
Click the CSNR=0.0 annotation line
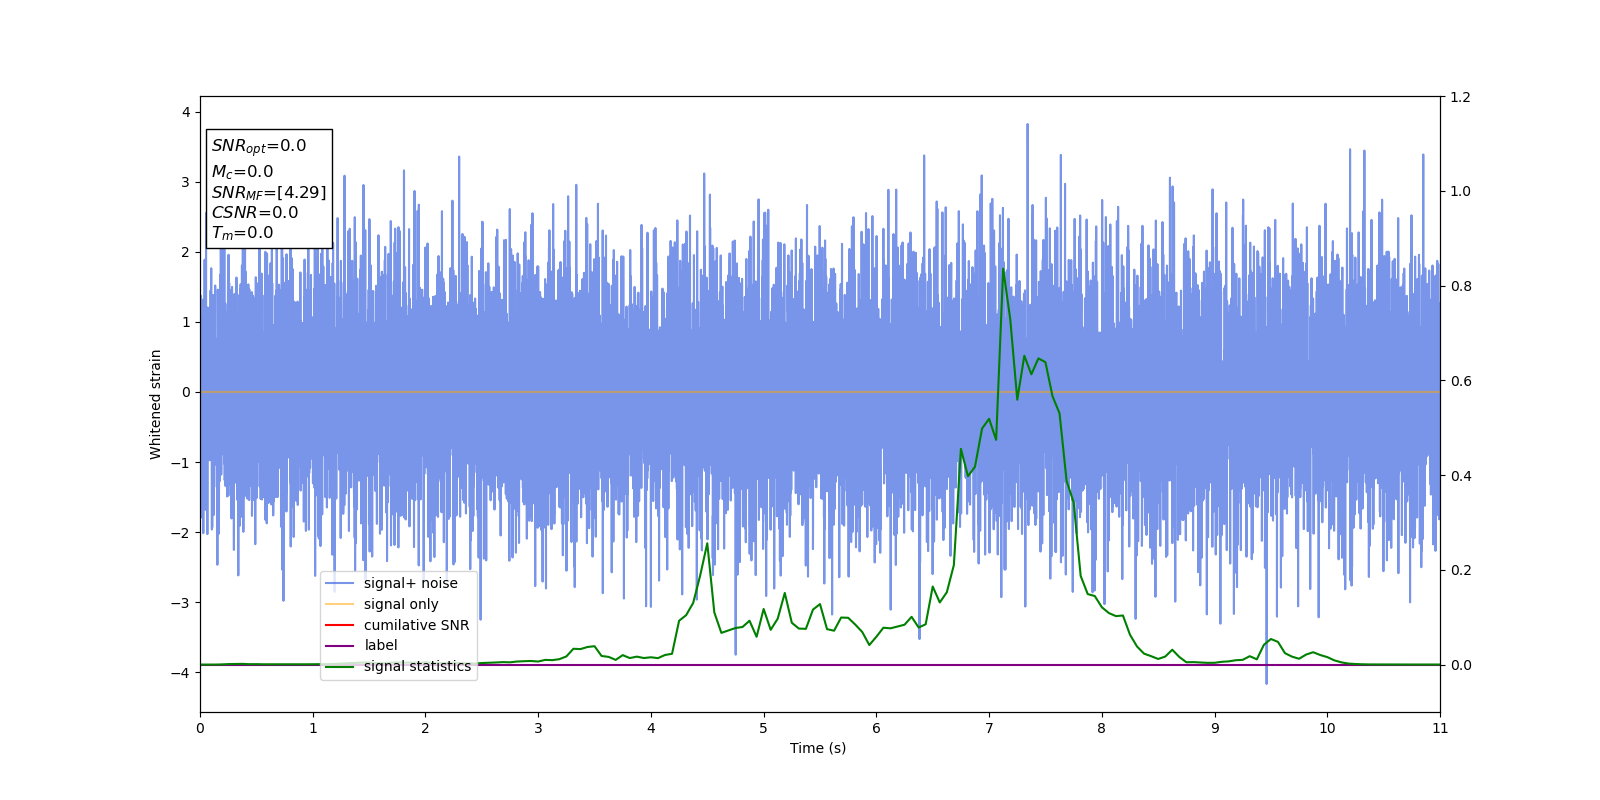click(x=255, y=212)
